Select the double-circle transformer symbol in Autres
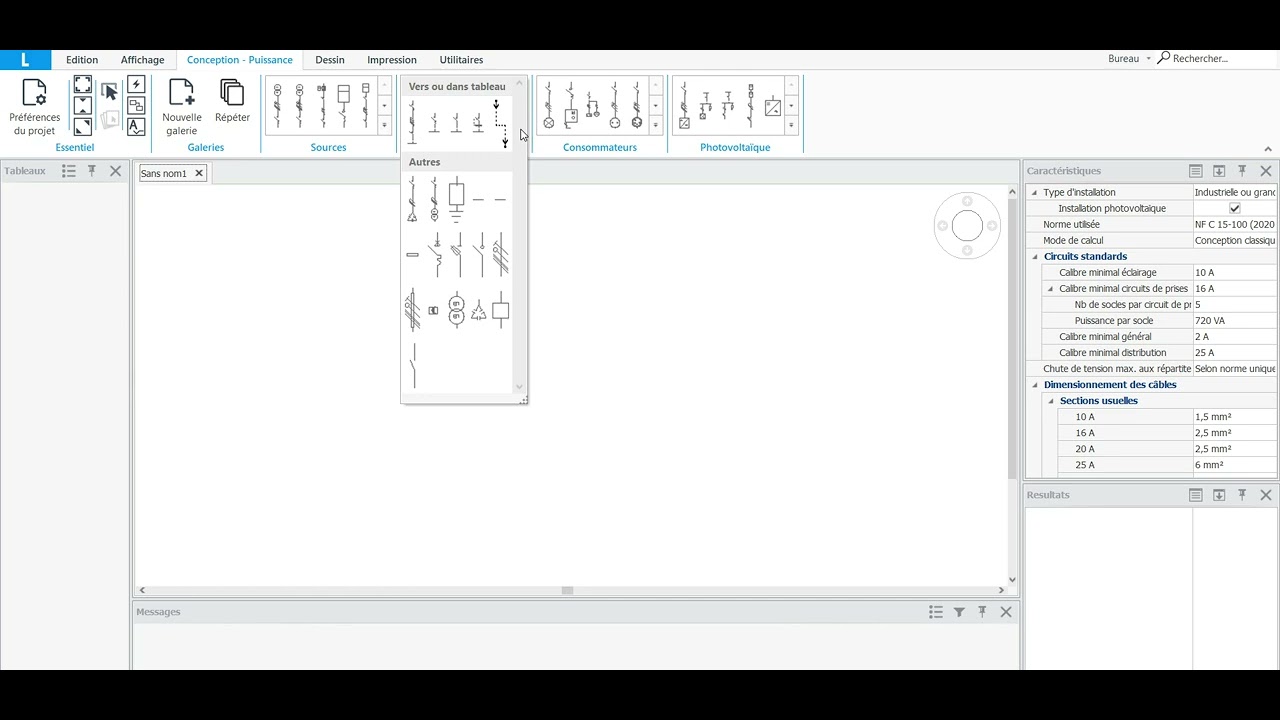Screen dimensions: 1280x720 (456, 311)
